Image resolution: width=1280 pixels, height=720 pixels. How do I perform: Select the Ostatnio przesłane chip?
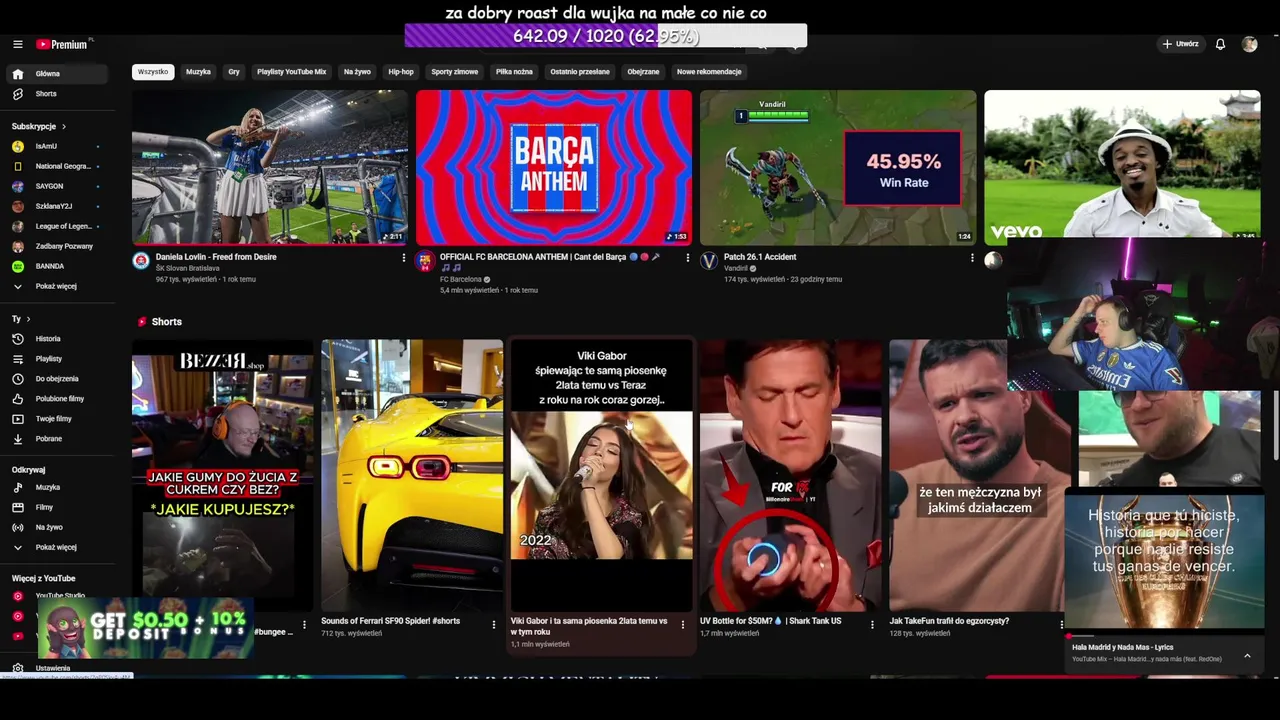coord(580,72)
